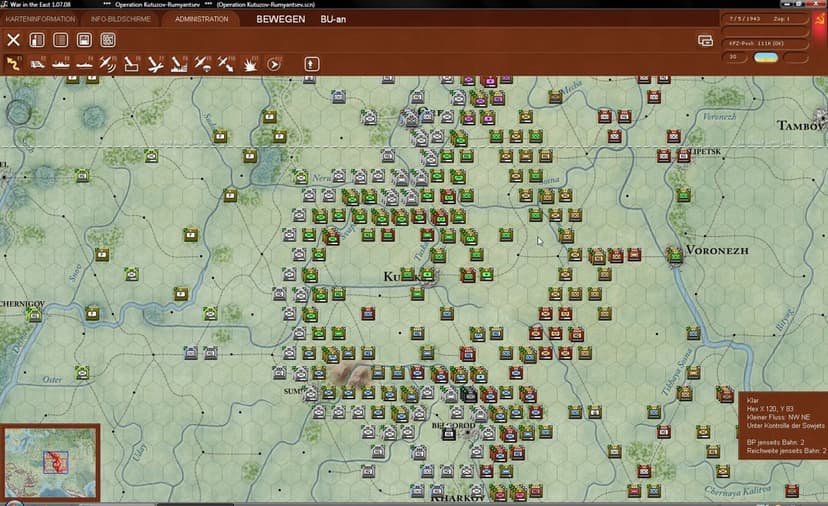Viewport: 828px width, 506px height.
Task: Click the KFZ-Pool vehicle count field
Action: pyautogui.click(x=765, y=43)
